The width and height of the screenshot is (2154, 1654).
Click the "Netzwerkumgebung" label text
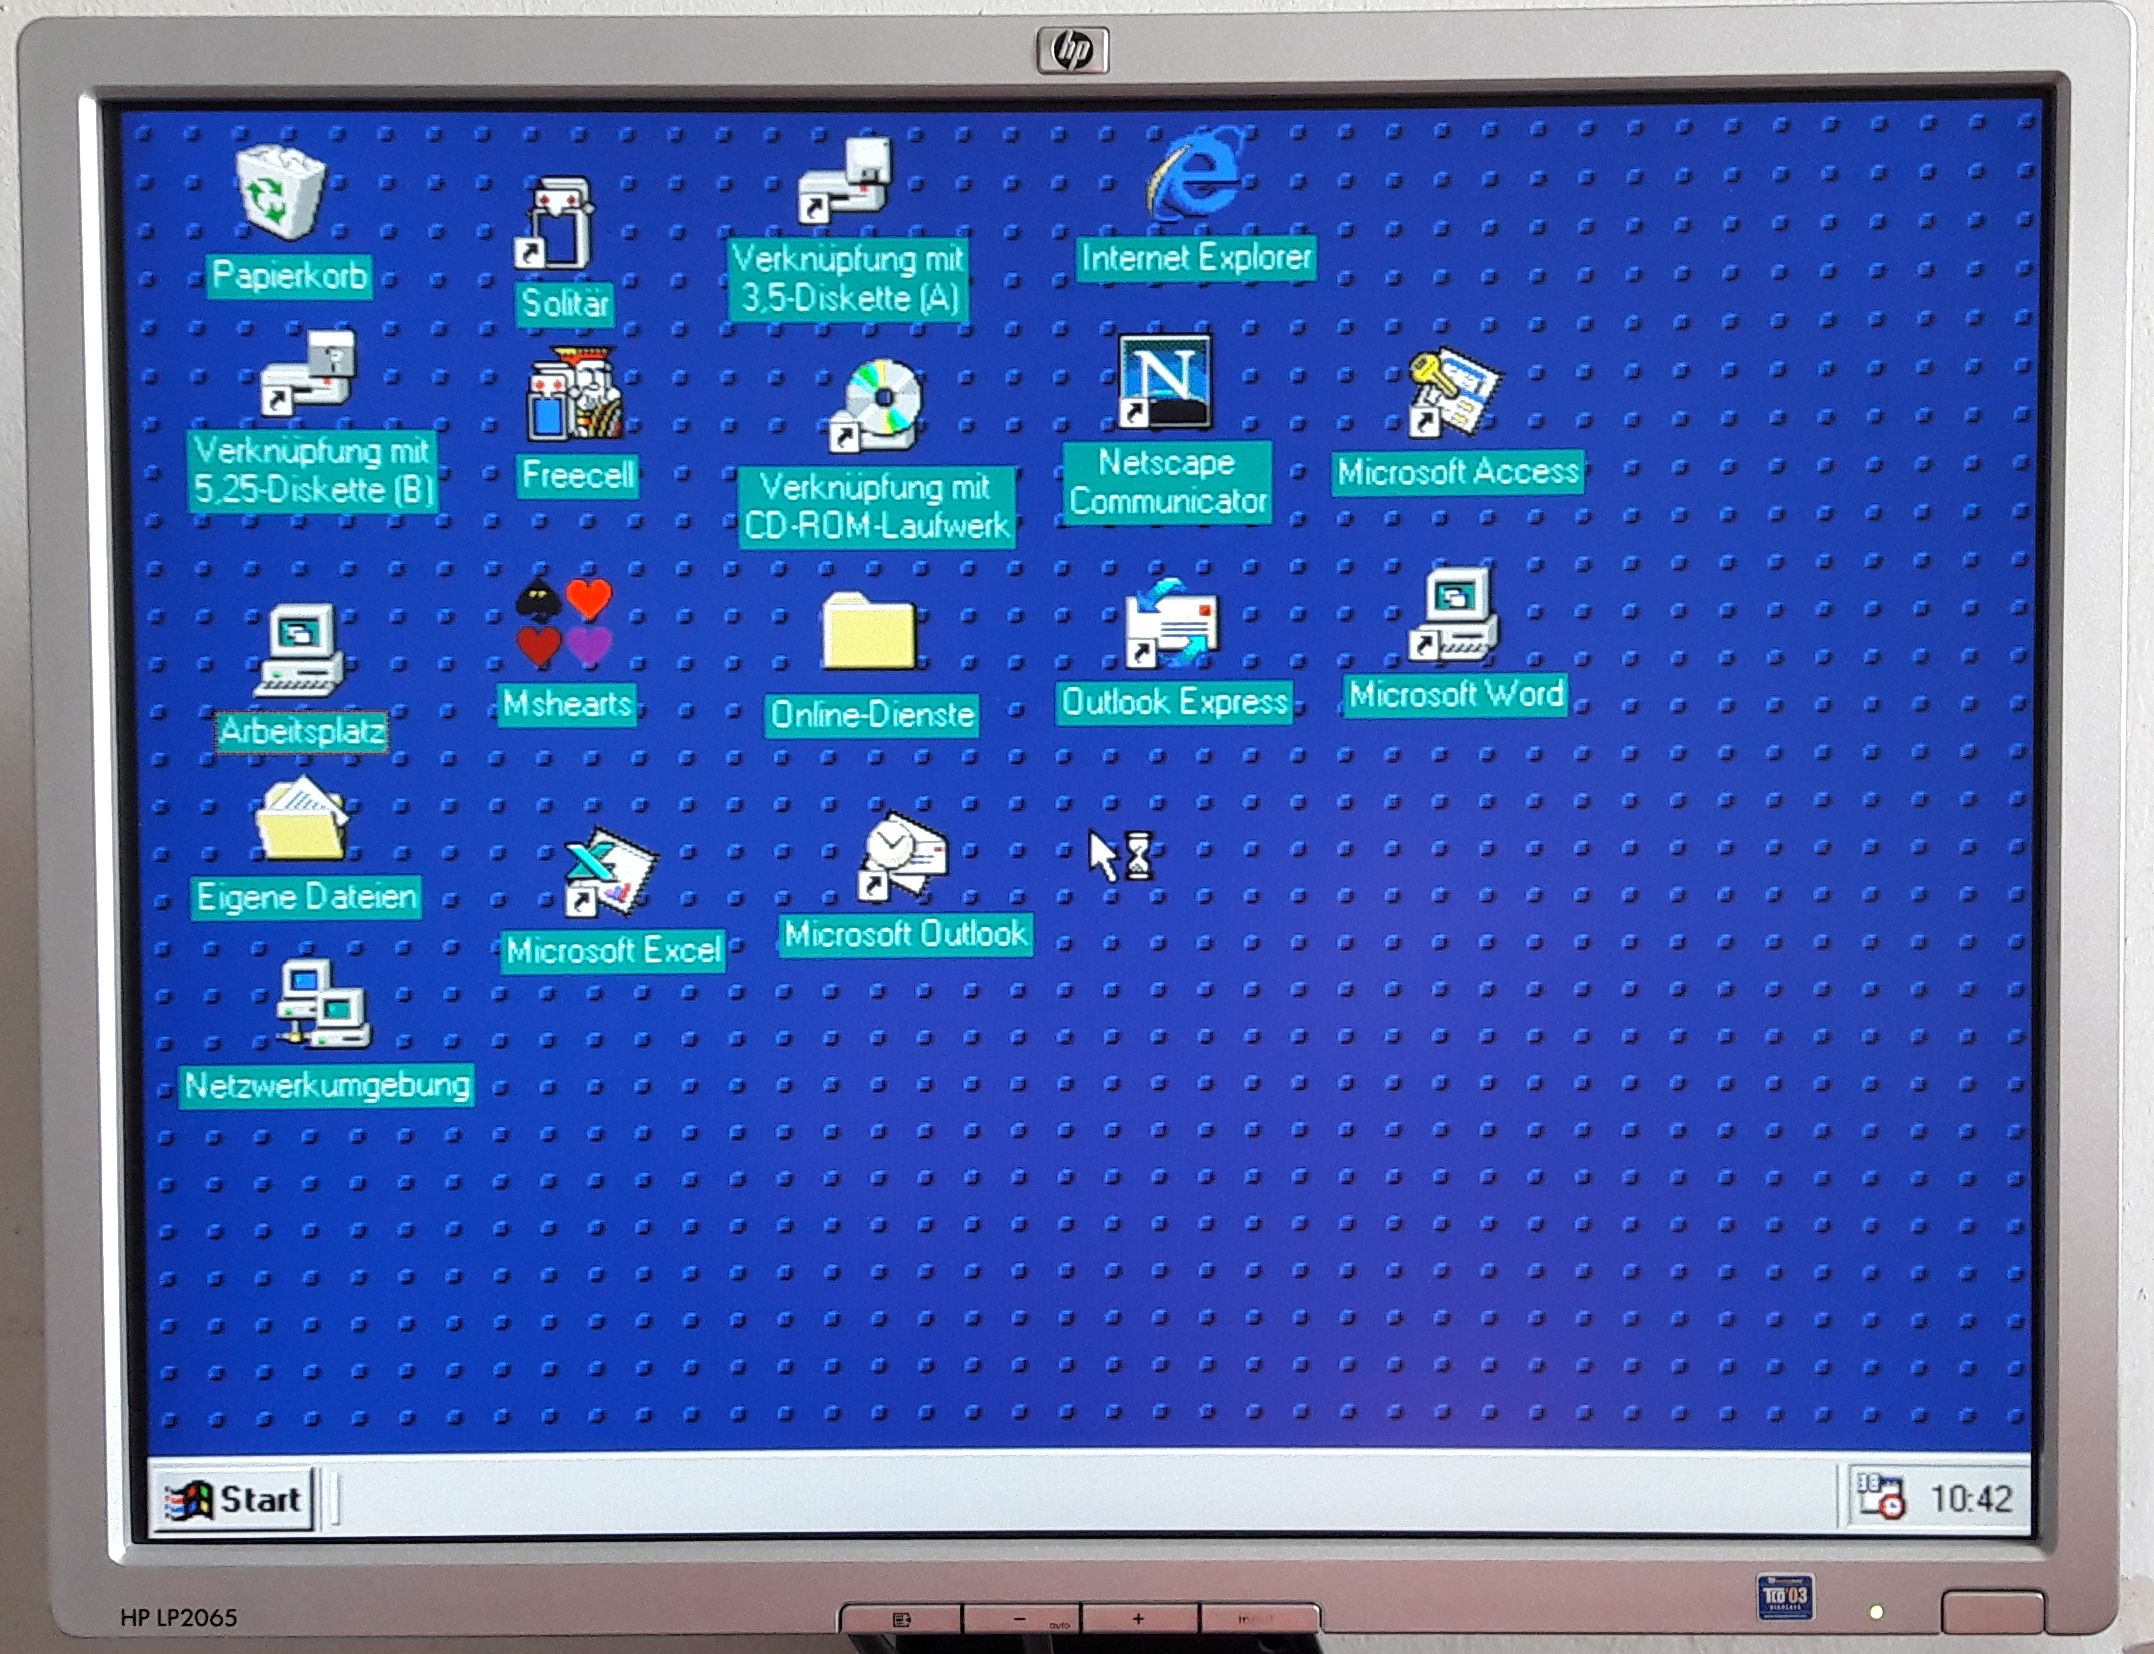click(327, 1085)
